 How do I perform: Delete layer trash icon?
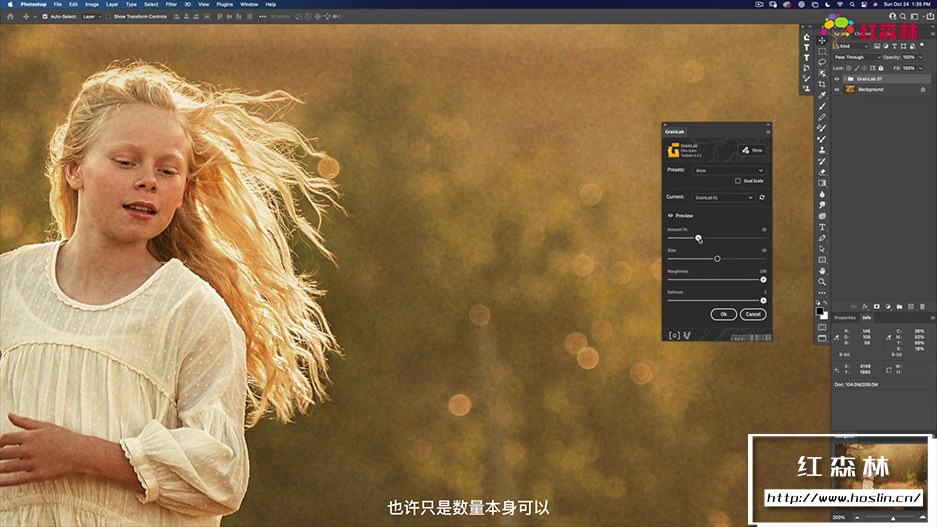pos(922,307)
